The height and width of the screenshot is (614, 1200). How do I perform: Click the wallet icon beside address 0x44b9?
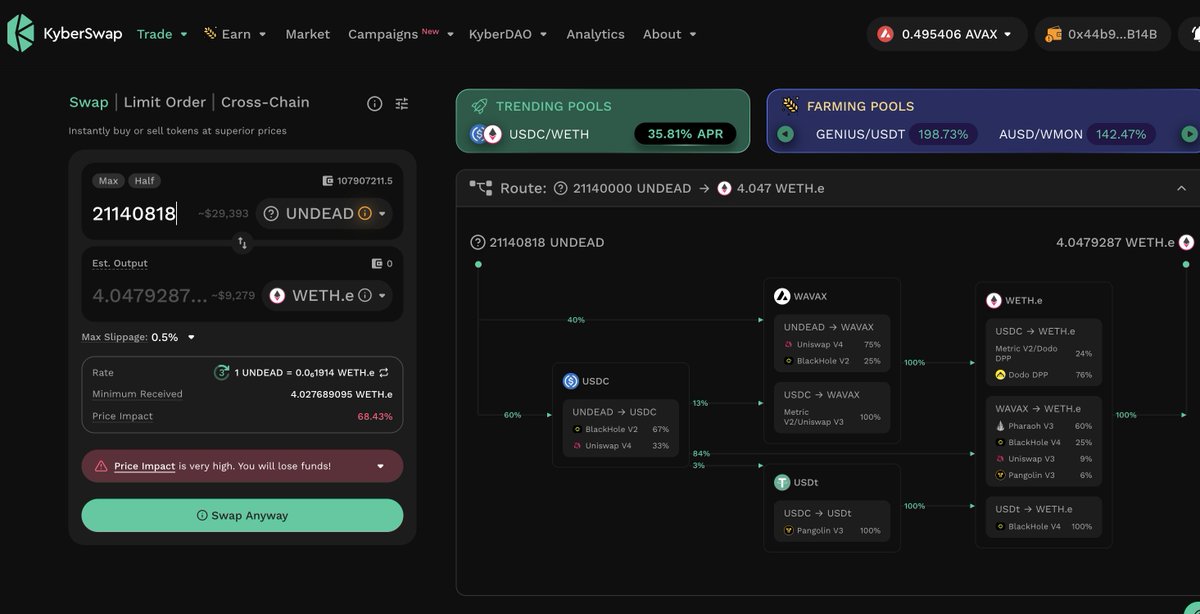click(1053, 34)
